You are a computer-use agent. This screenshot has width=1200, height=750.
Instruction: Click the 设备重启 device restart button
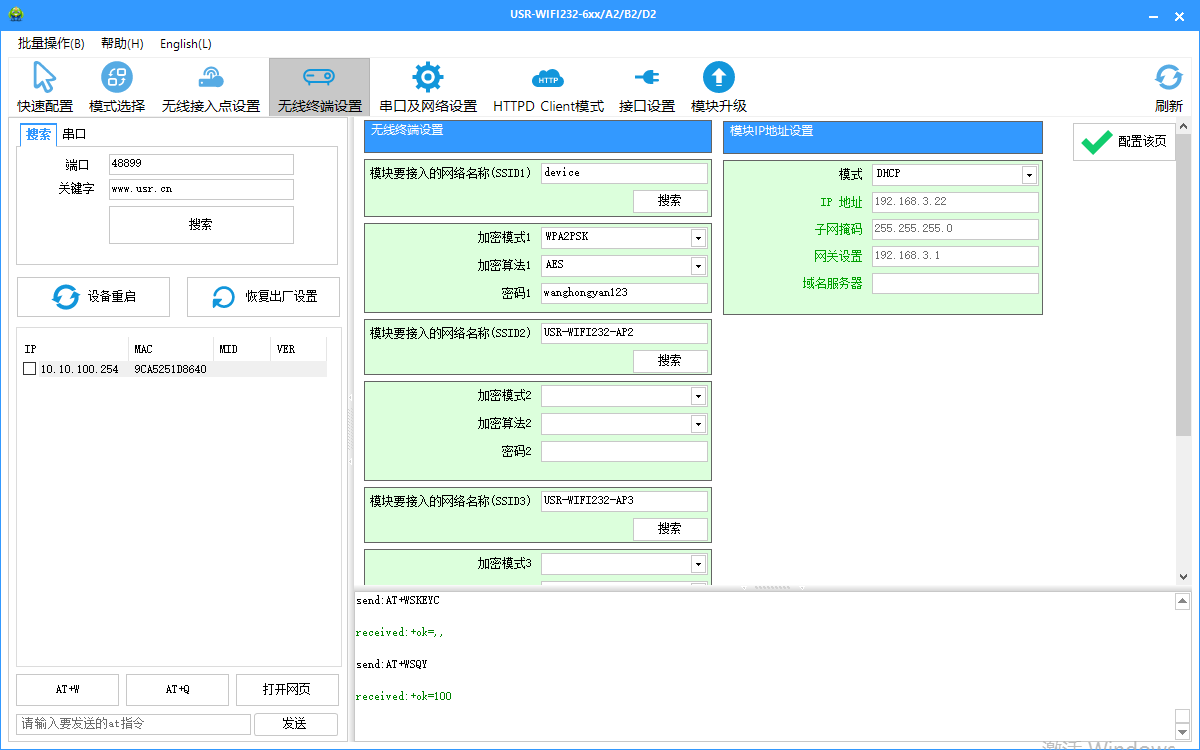point(94,297)
